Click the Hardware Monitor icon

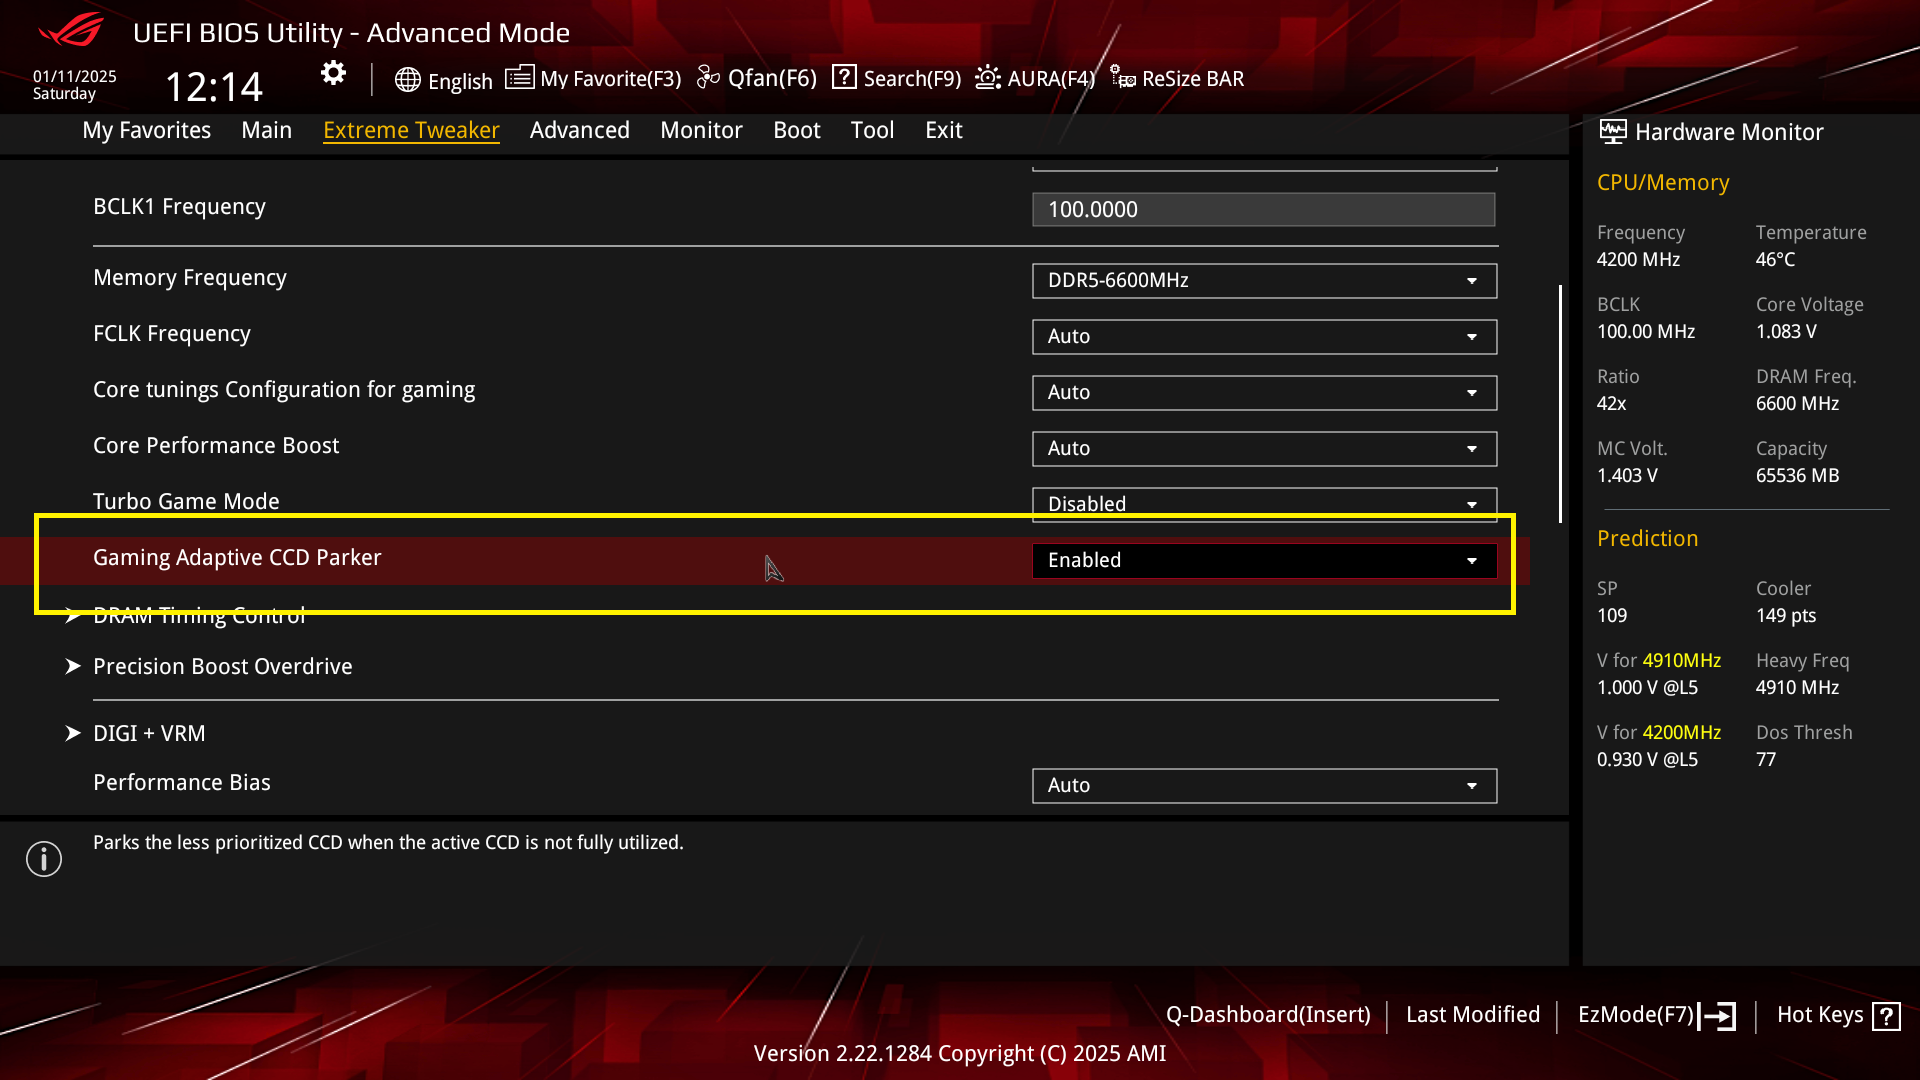pyautogui.click(x=1612, y=131)
